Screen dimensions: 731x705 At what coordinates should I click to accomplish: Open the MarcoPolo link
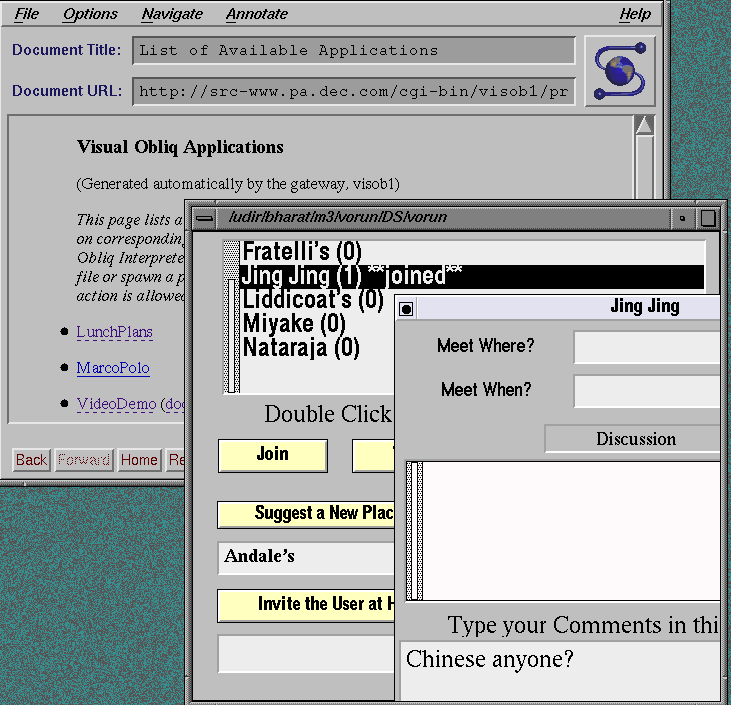tap(113, 368)
